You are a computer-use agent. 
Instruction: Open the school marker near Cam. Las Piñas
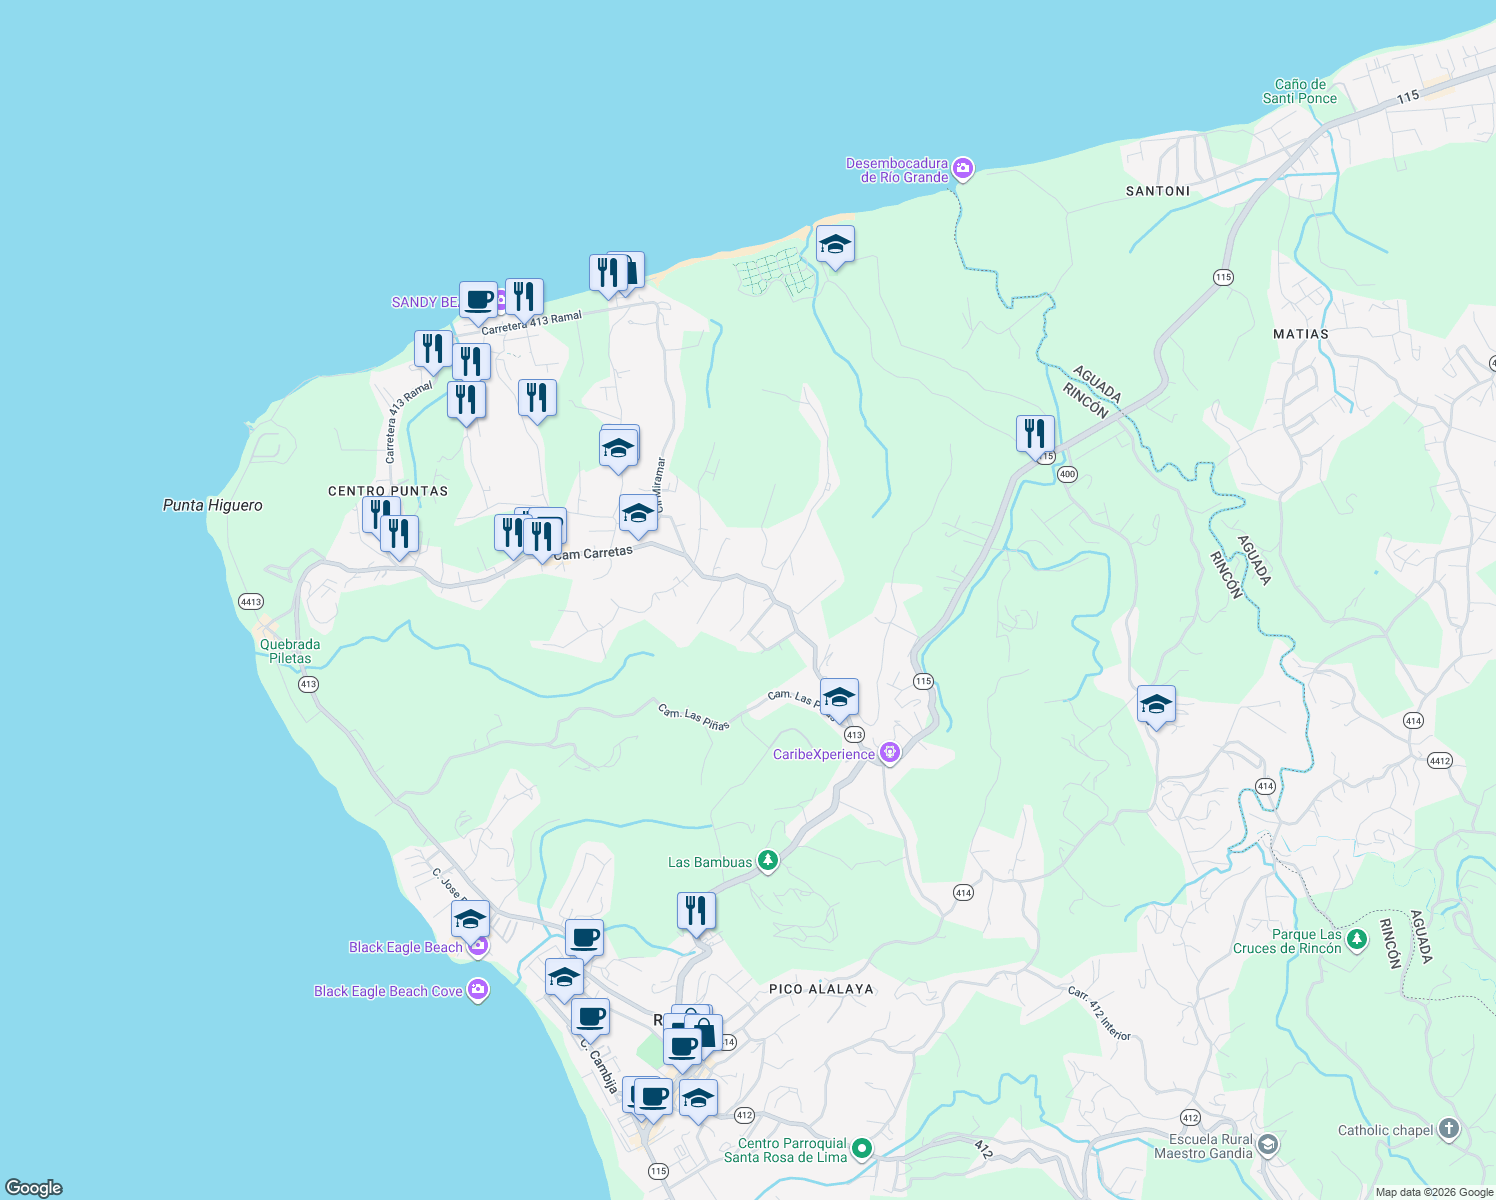point(839,697)
